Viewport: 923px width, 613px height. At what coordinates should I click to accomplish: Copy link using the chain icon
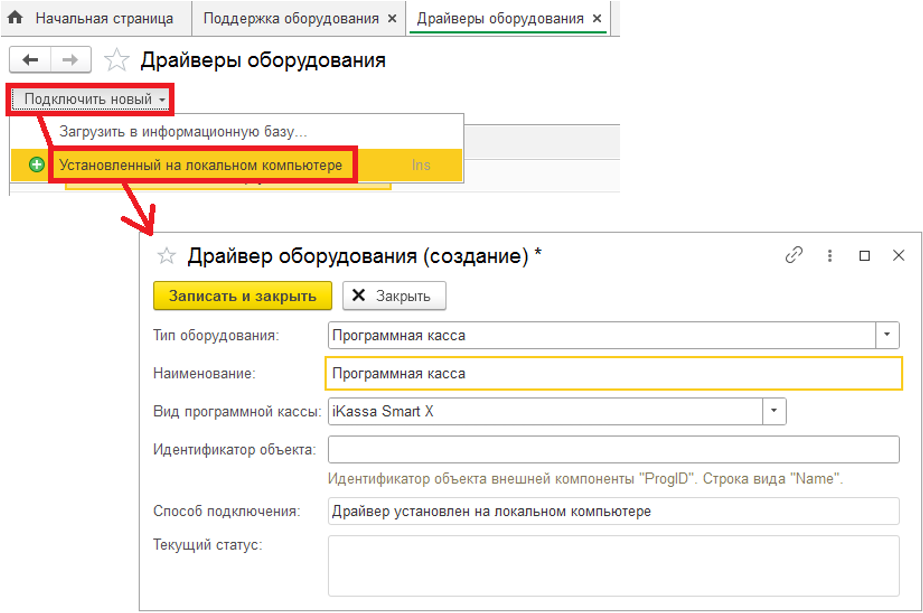click(794, 255)
